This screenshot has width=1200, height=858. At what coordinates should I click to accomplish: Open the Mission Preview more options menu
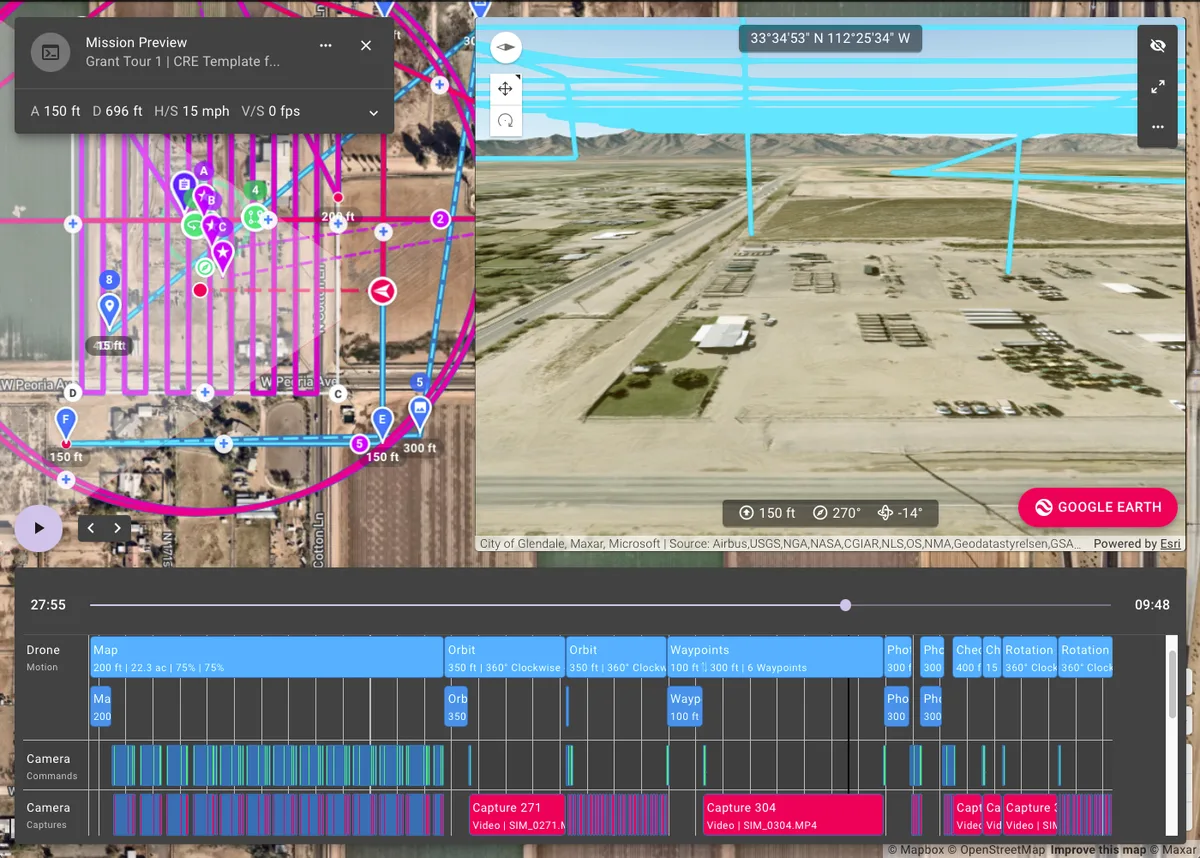coord(326,46)
